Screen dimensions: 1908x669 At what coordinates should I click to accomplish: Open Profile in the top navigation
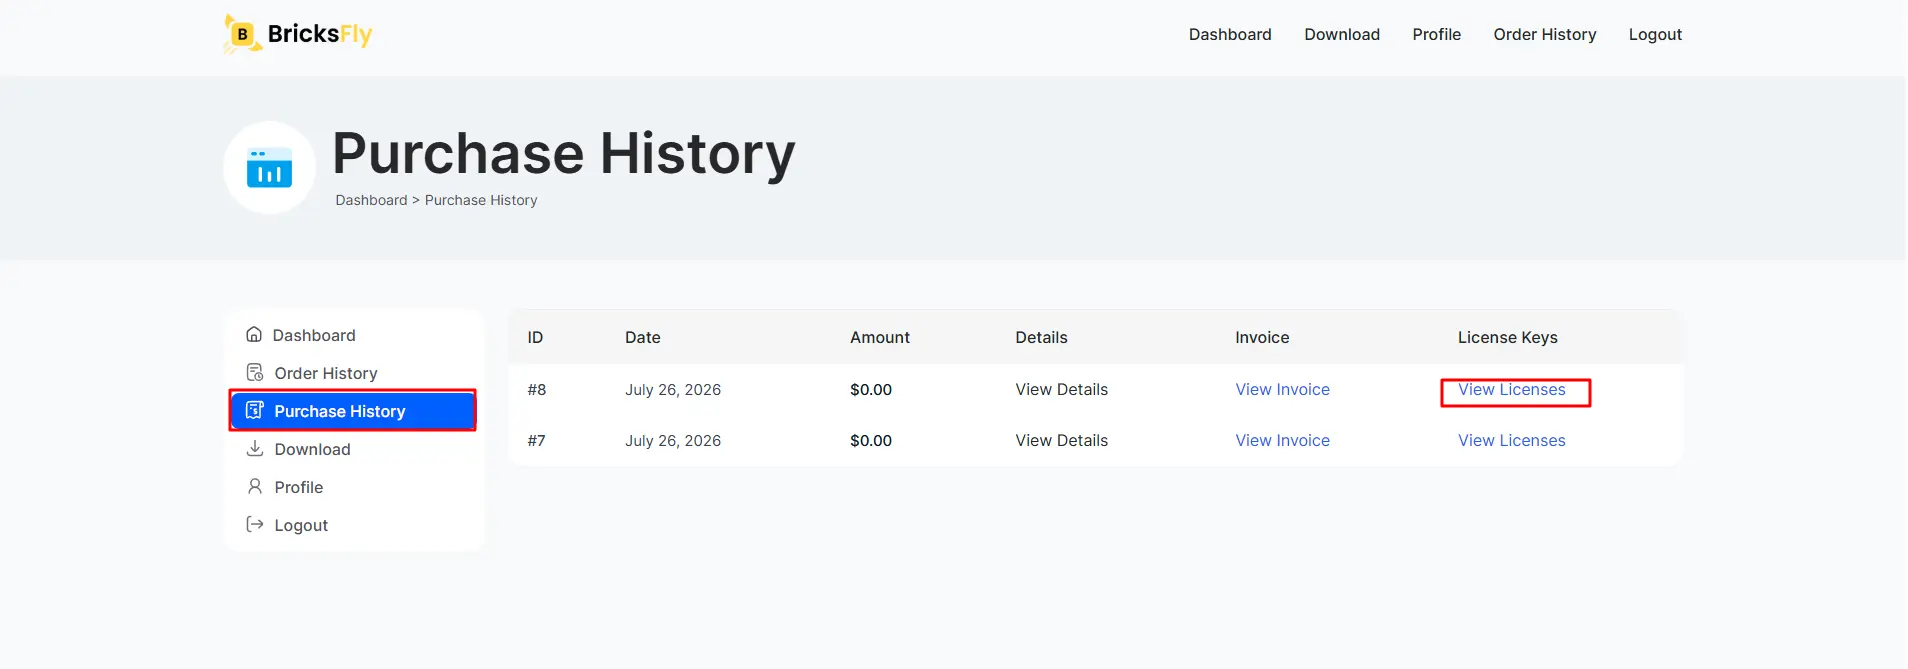tap(1436, 34)
